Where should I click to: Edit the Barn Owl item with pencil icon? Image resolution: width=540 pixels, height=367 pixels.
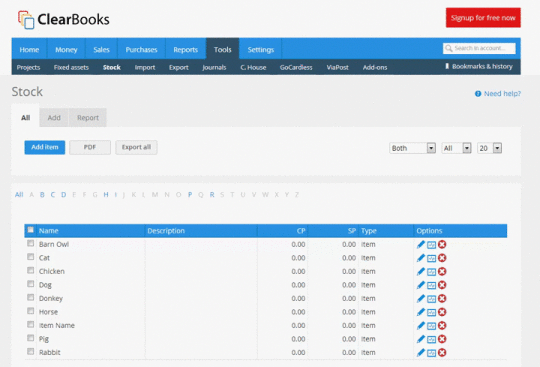(420, 244)
